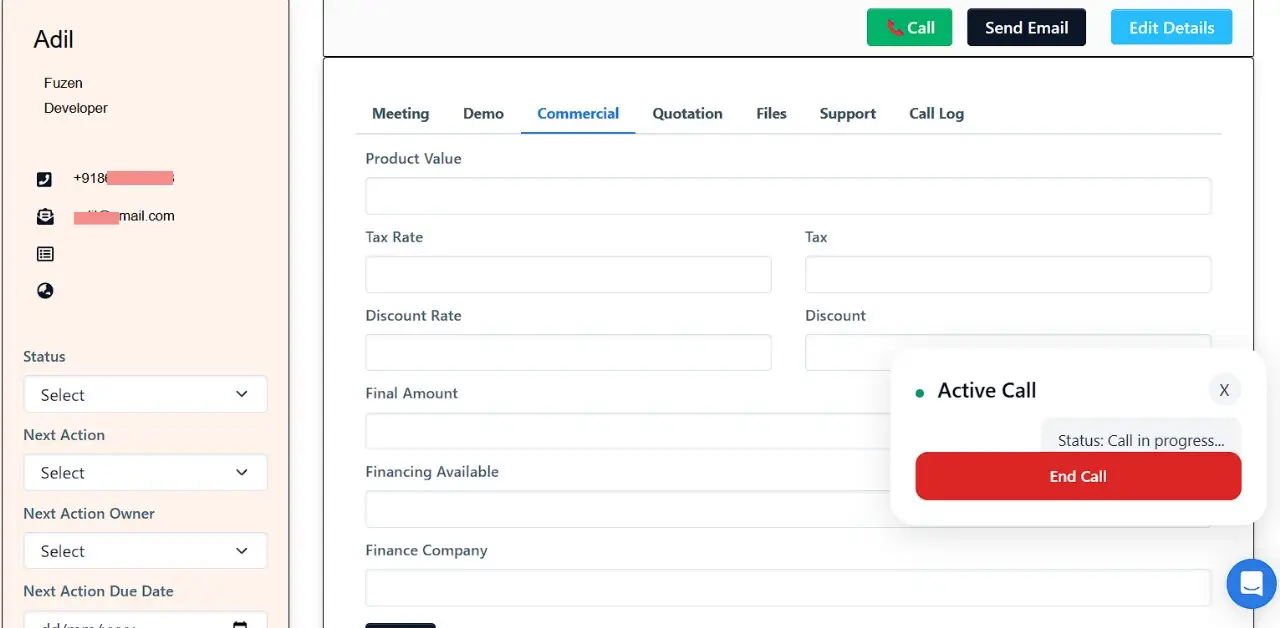The width and height of the screenshot is (1280, 628).
Task: Click the Tax input field
Action: pos(1008,274)
